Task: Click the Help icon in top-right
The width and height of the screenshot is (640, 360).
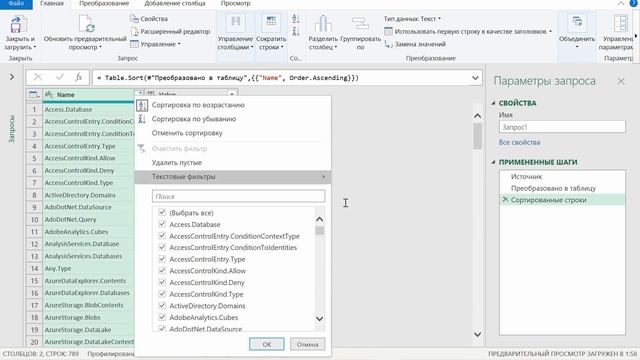Action: tap(633, 3)
